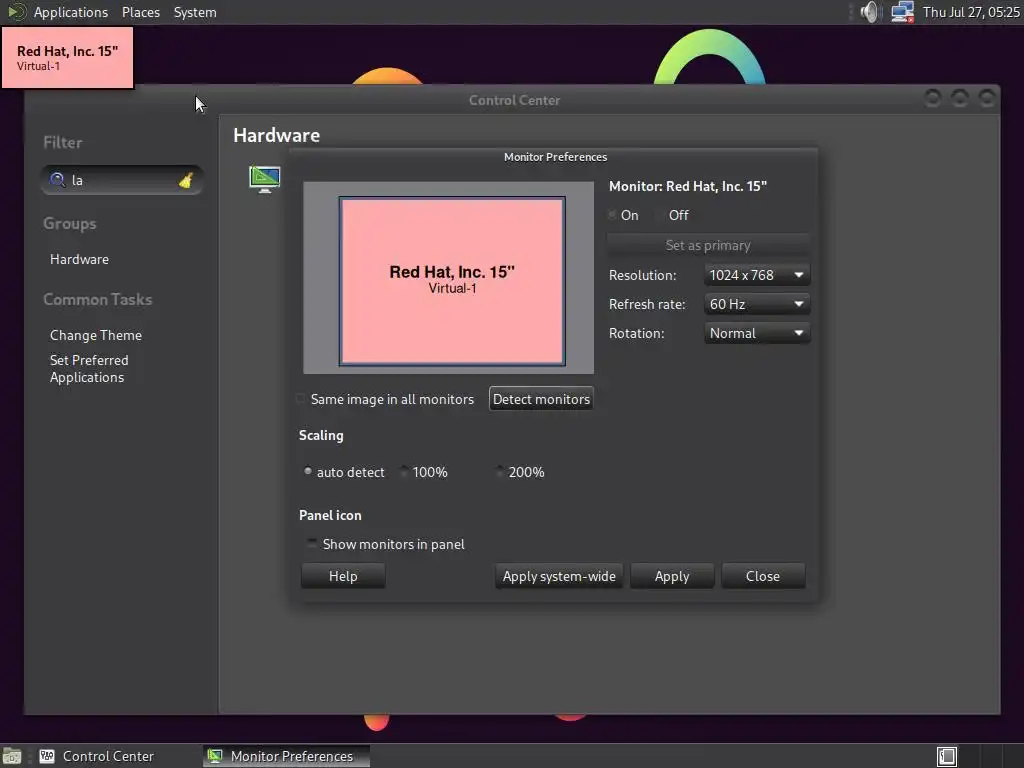Open the Resolution dropdown showing 1024 x 768
The width and height of the screenshot is (1024, 768).
click(x=757, y=275)
